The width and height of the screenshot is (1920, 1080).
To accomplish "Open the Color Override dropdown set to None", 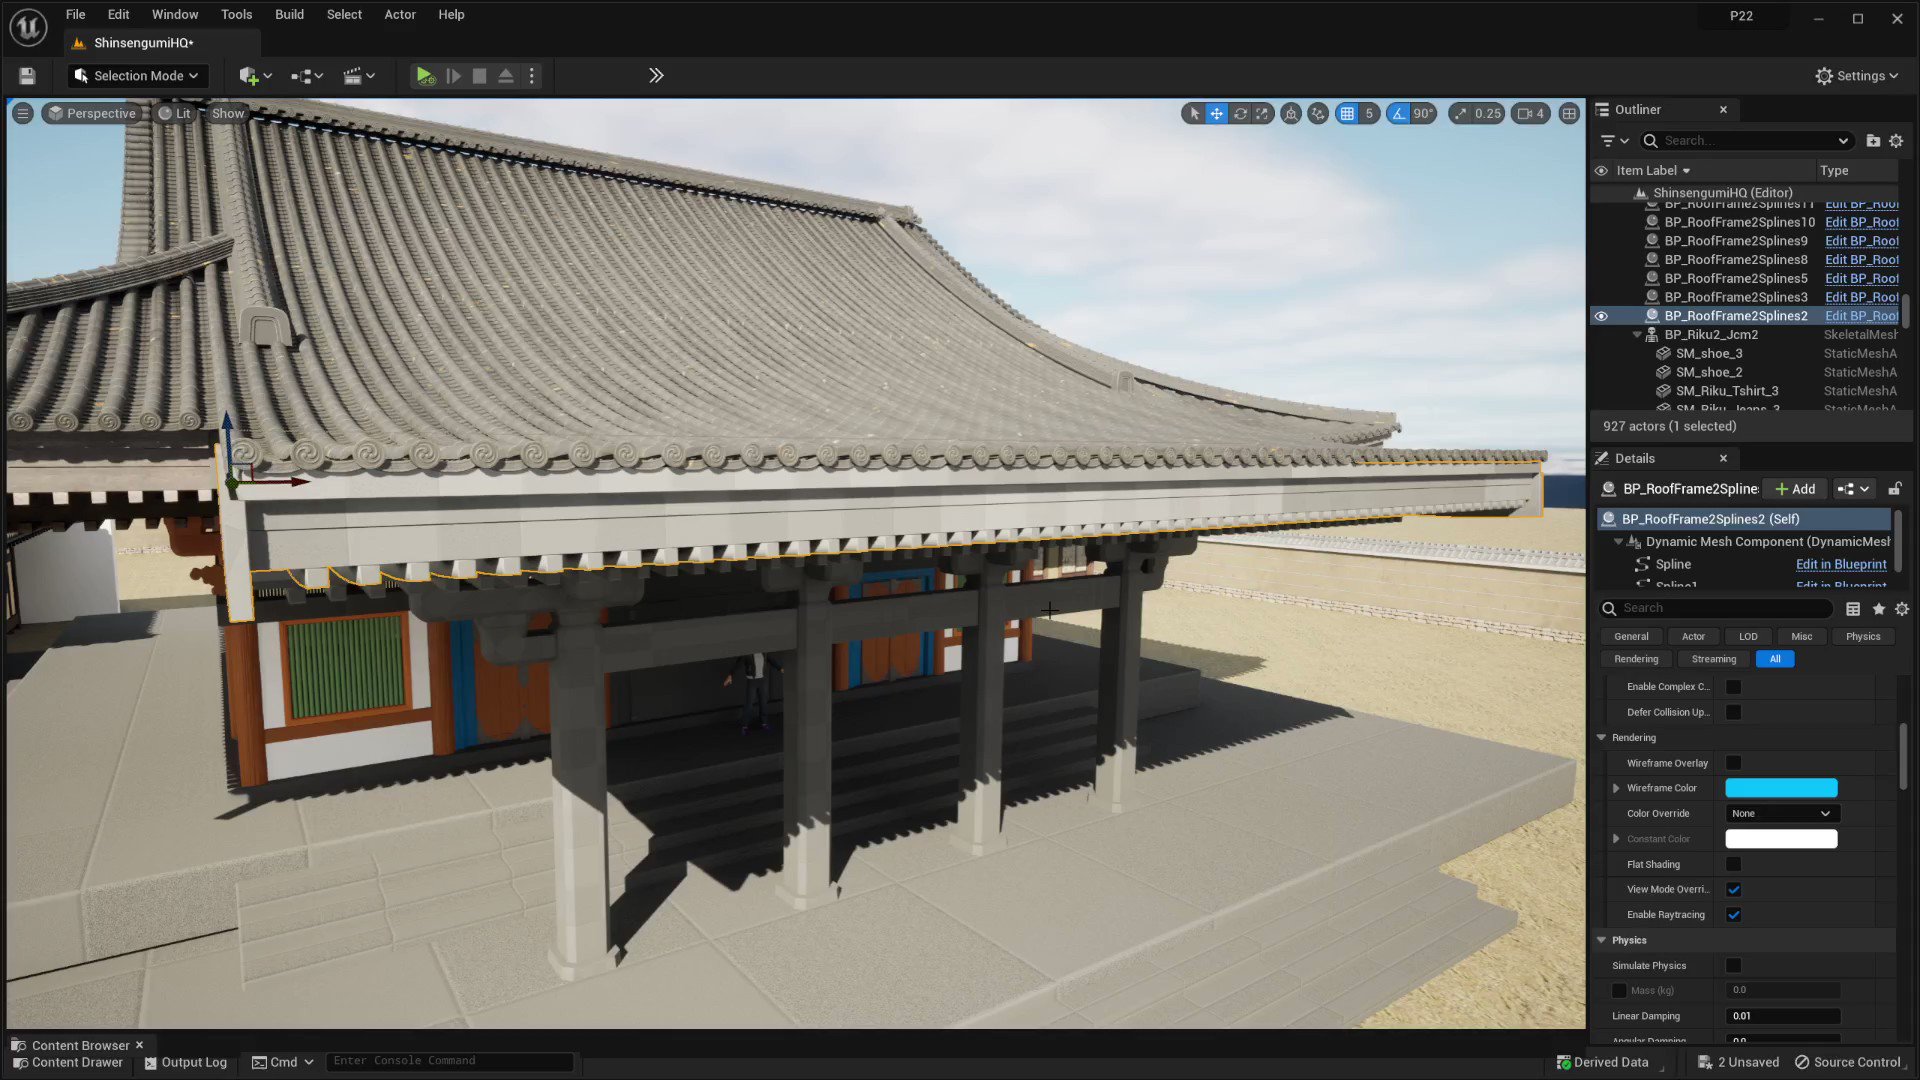I will pos(1780,813).
